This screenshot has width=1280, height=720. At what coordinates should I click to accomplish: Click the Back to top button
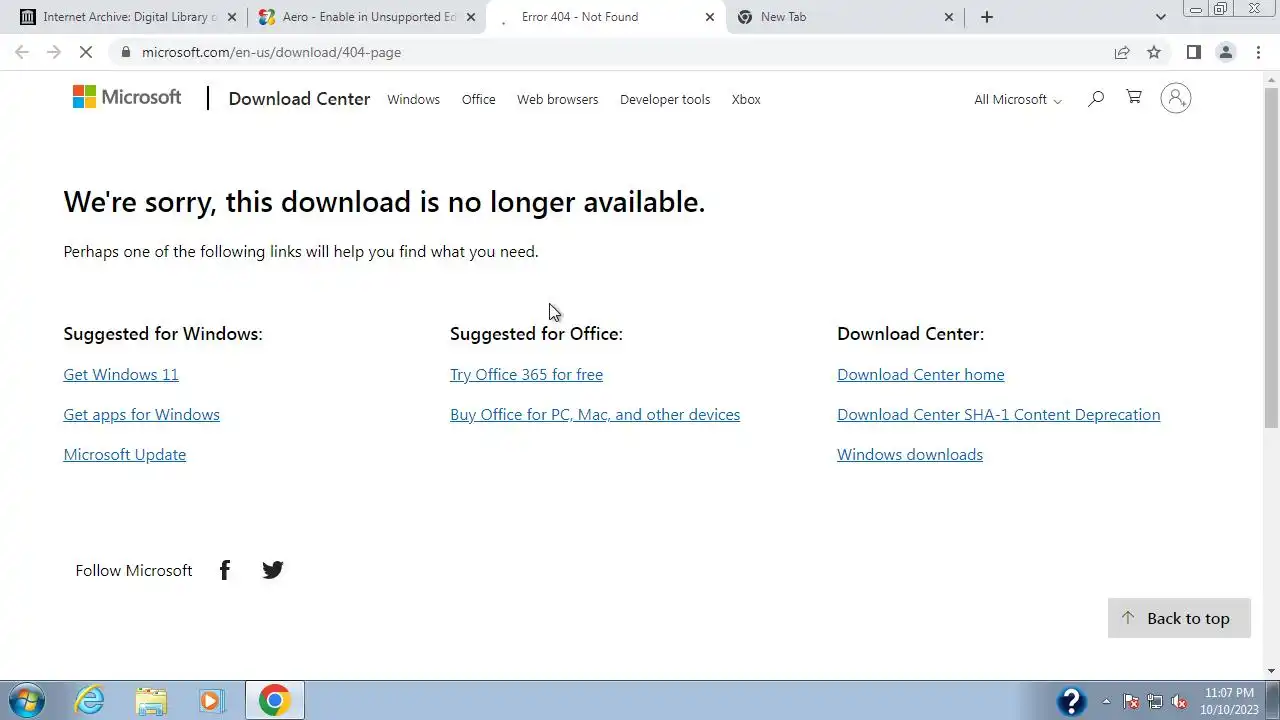(x=1179, y=618)
